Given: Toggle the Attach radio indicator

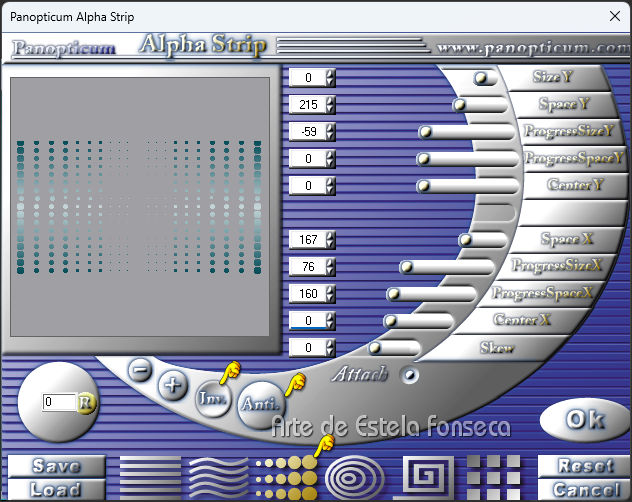Looking at the screenshot, I should pos(410,375).
